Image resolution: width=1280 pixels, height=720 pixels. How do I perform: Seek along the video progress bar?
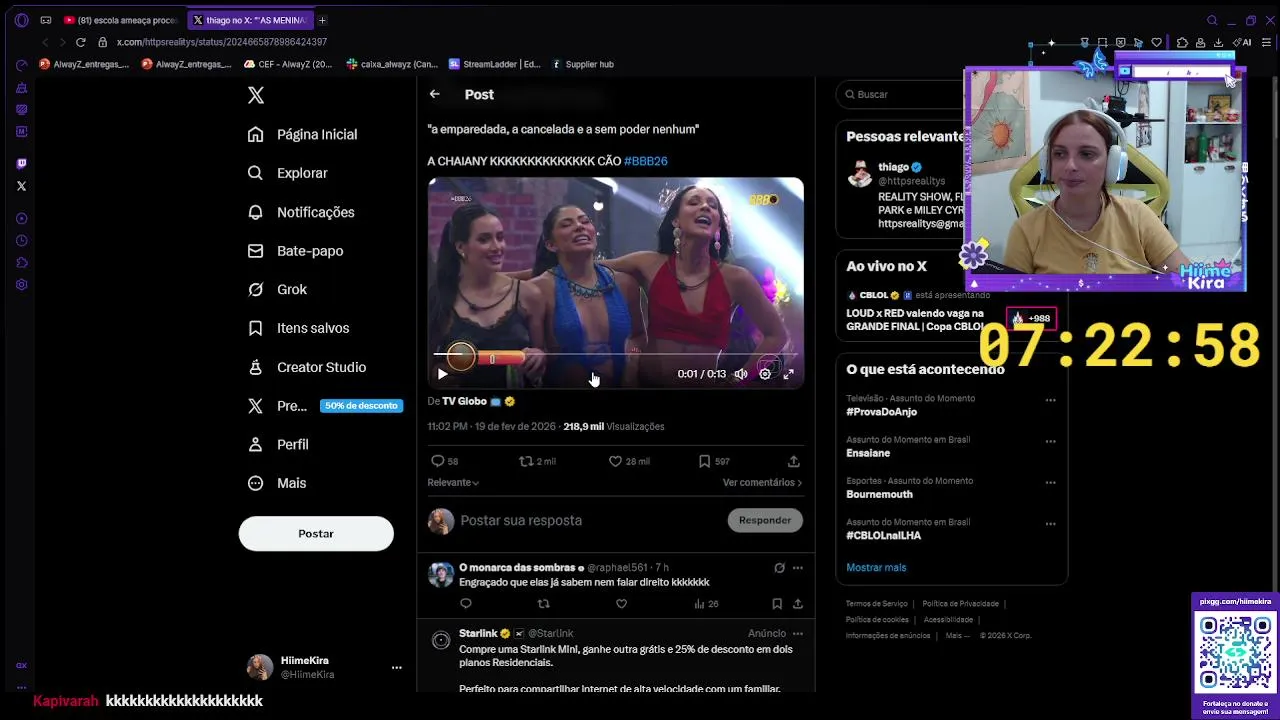(x=615, y=354)
